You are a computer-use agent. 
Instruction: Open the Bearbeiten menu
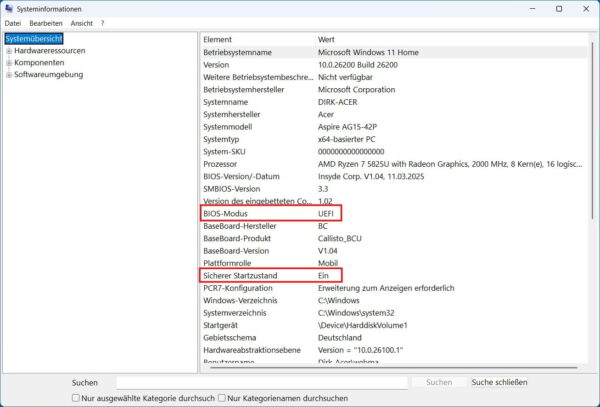point(46,23)
